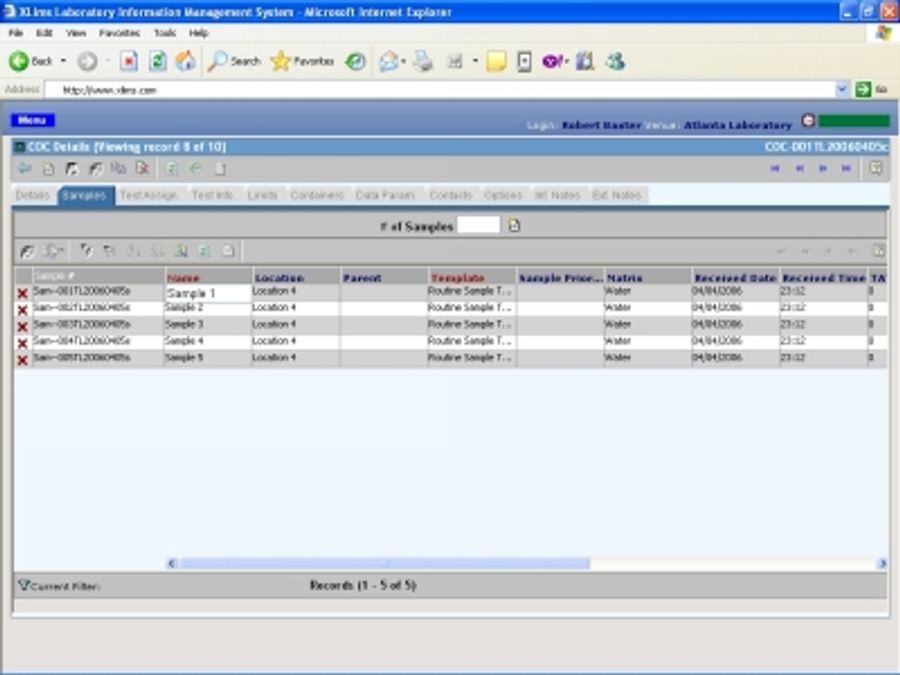Image resolution: width=900 pixels, height=675 pixels.
Task: Sort by the Received Date column header
Action: click(736, 278)
